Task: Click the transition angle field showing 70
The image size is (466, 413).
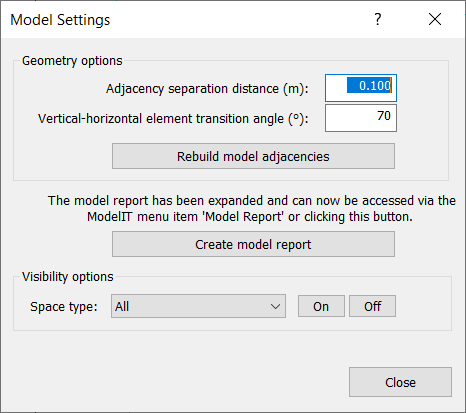Action: [361, 118]
